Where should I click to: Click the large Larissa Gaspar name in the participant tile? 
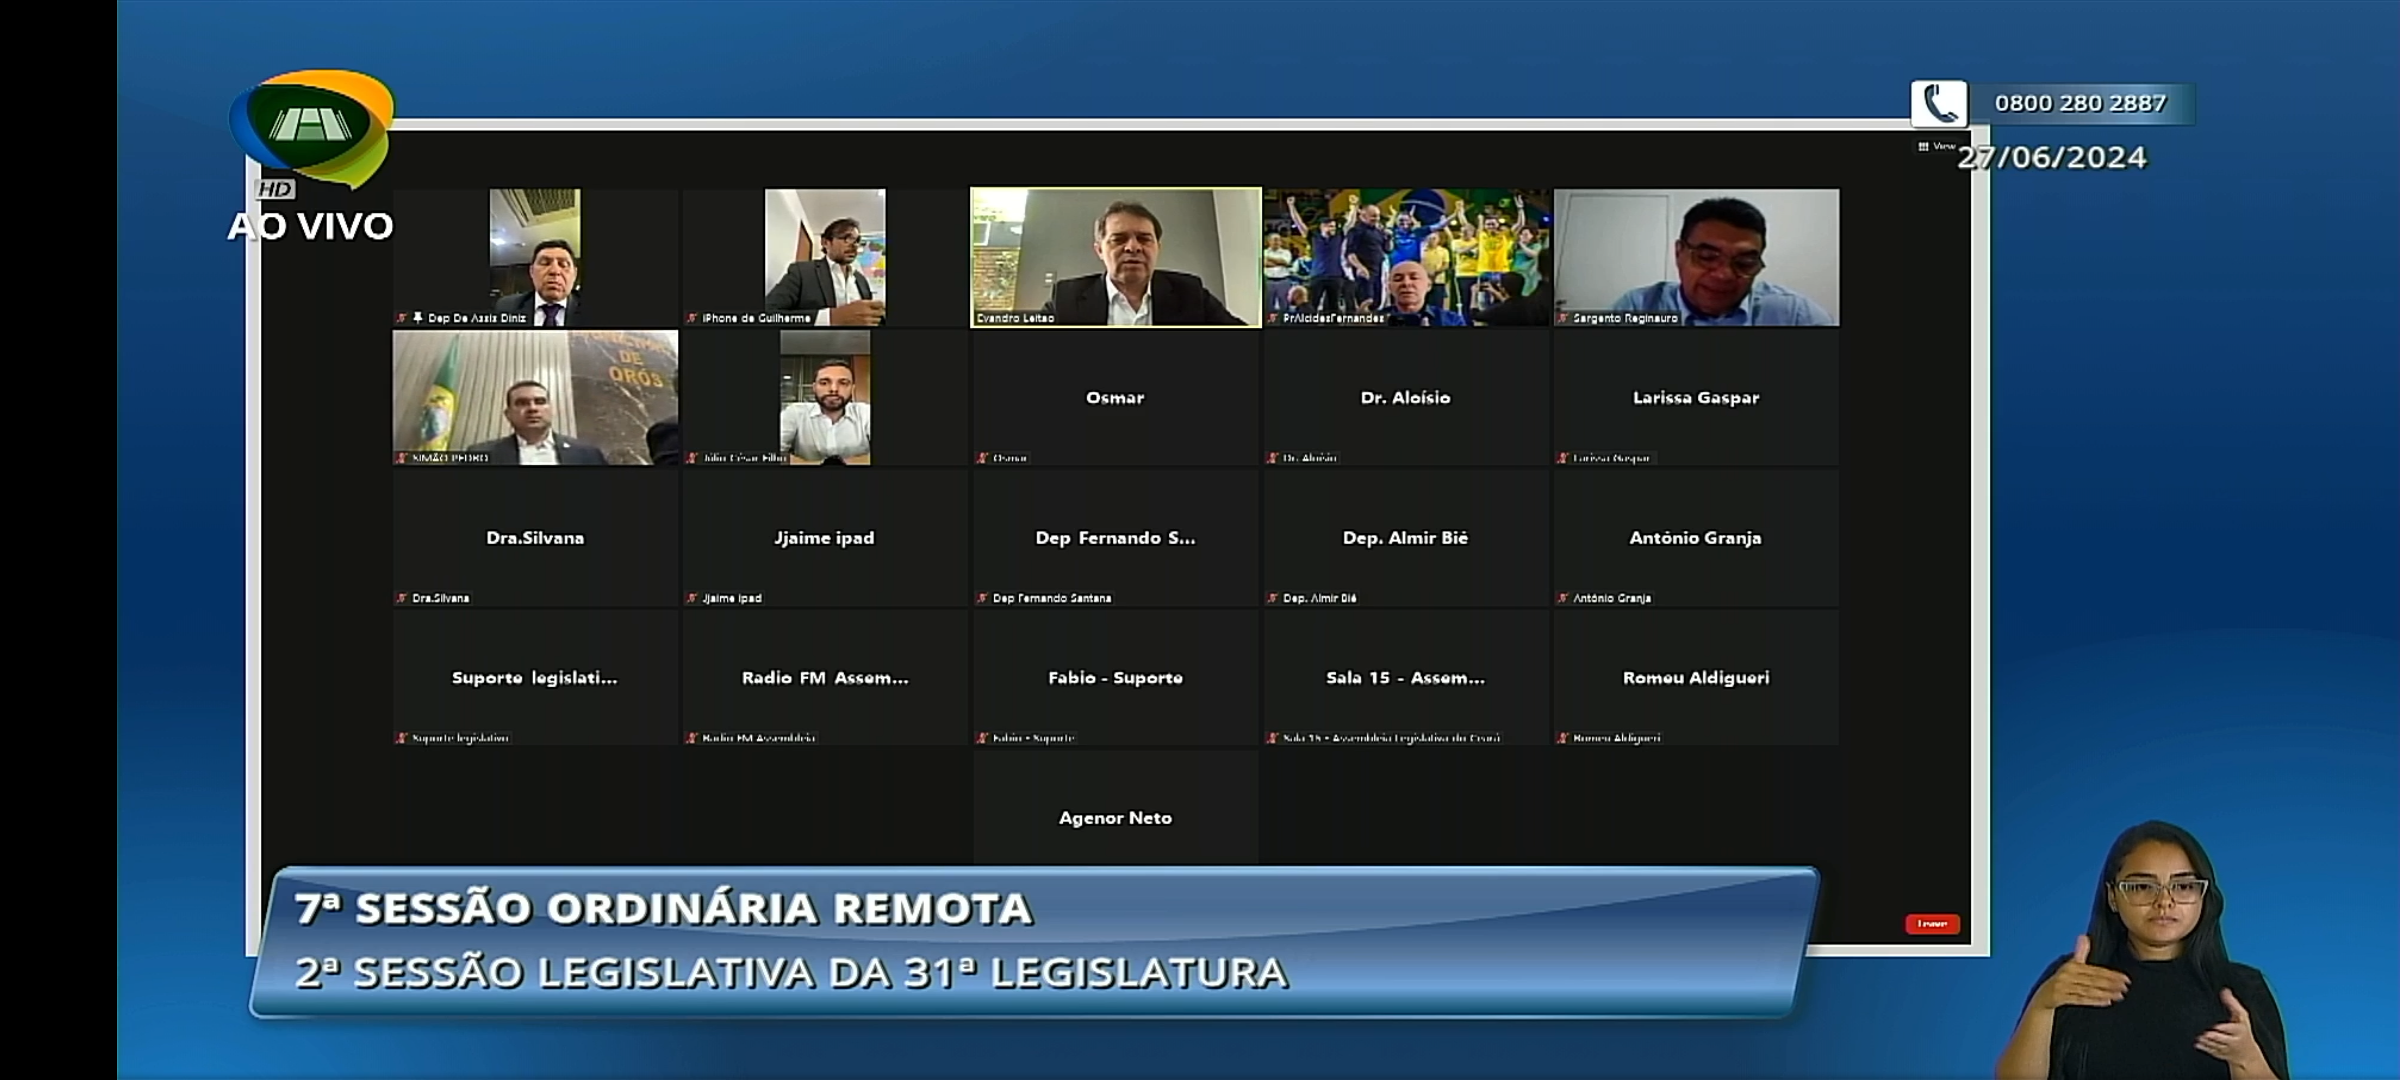[1696, 397]
